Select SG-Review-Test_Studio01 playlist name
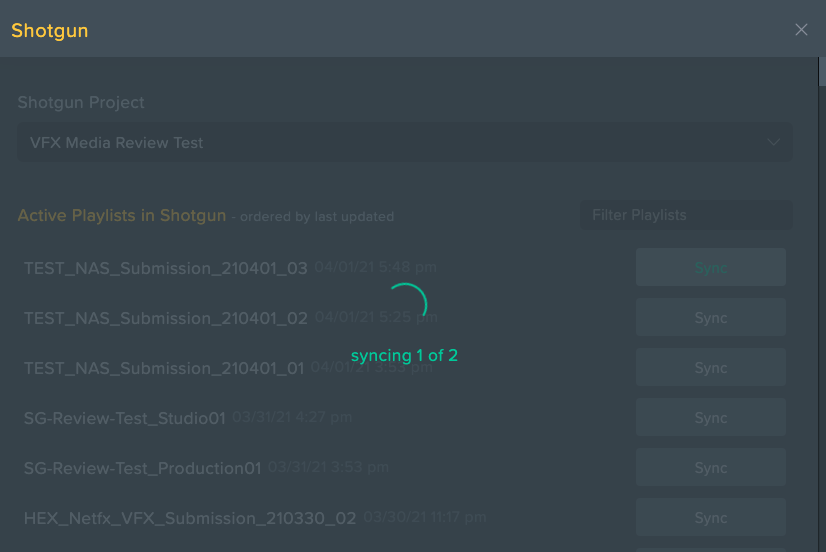 click(x=124, y=418)
